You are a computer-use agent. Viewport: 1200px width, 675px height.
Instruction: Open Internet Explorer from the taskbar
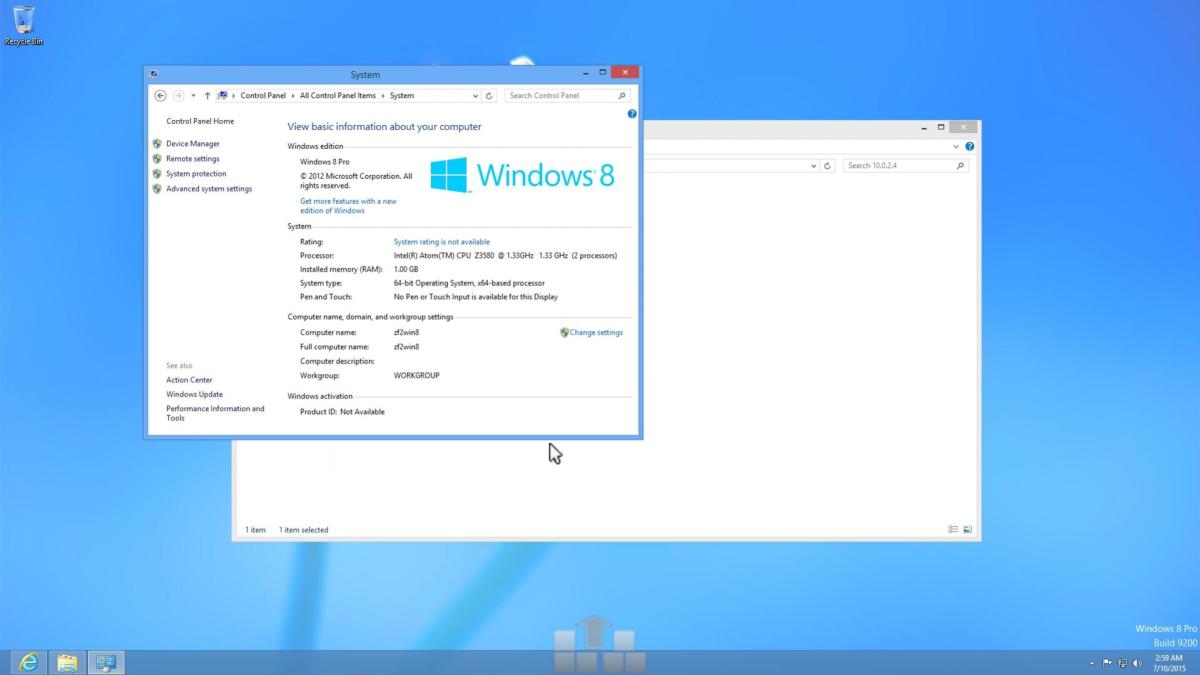pos(27,662)
